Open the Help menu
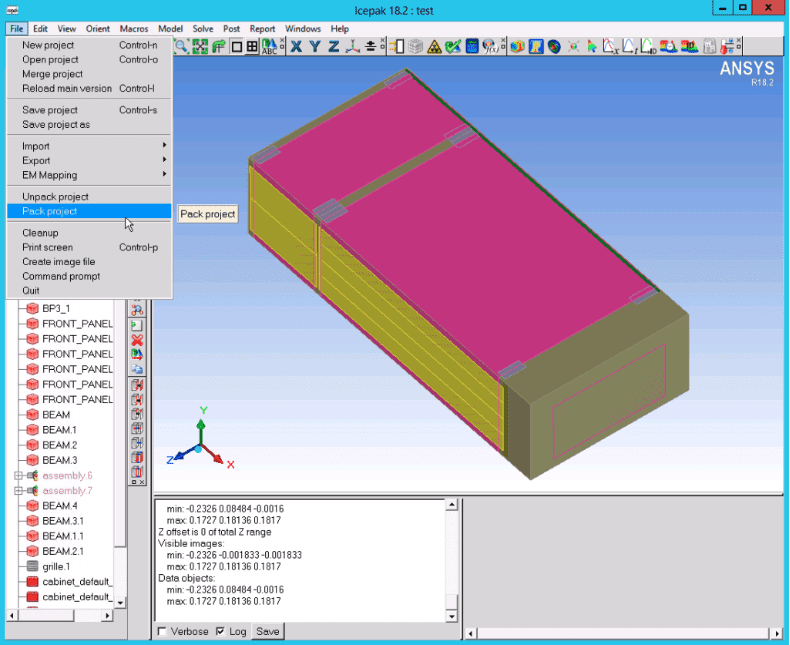The width and height of the screenshot is (790, 645). [x=340, y=29]
